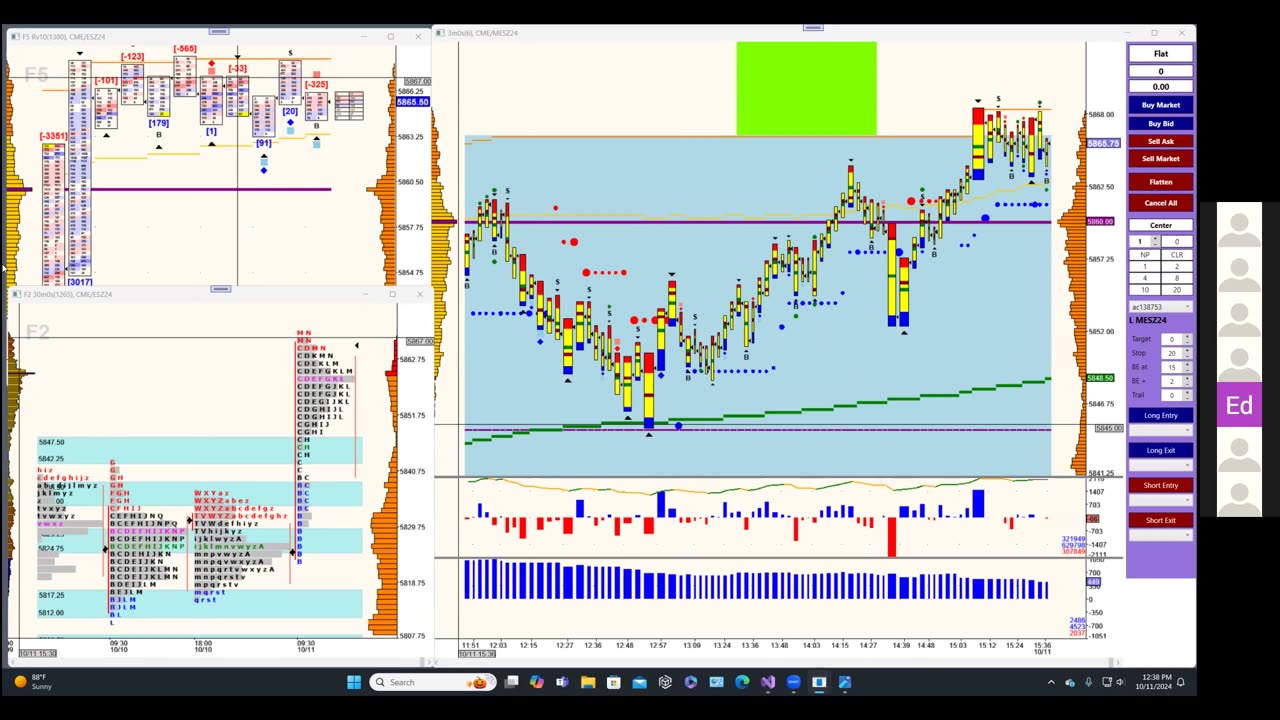Open the Microsoft Store taskbar icon
Screen dimensions: 1280x720
tap(614, 682)
